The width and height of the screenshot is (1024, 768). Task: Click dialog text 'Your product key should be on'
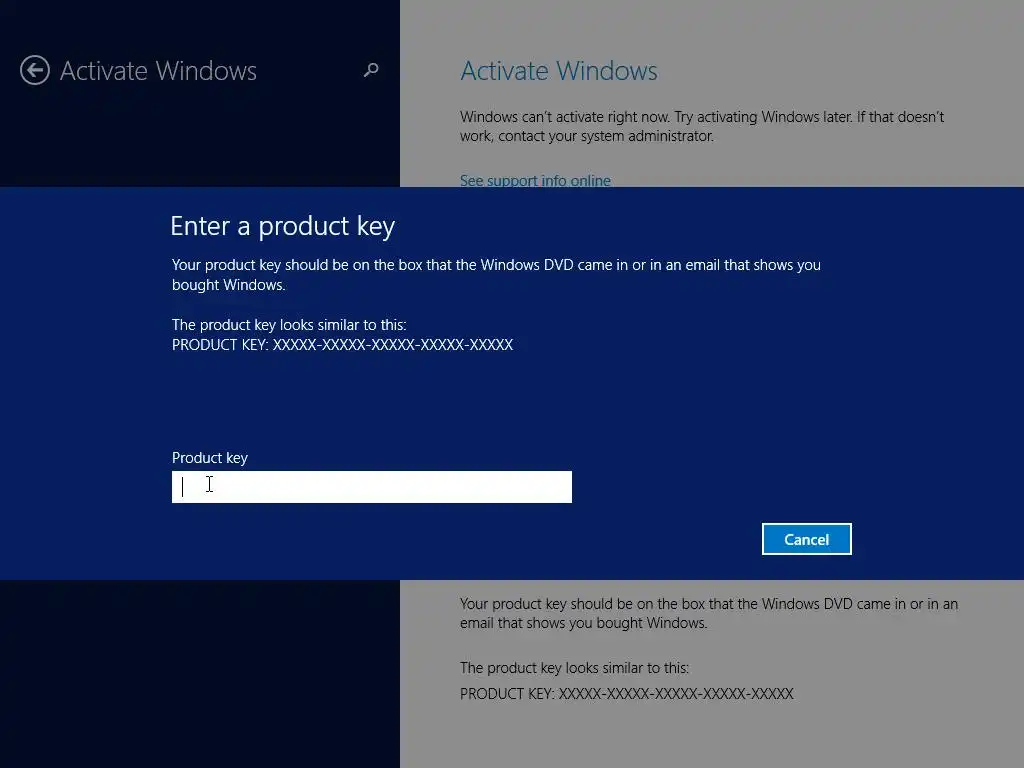[x=496, y=275]
